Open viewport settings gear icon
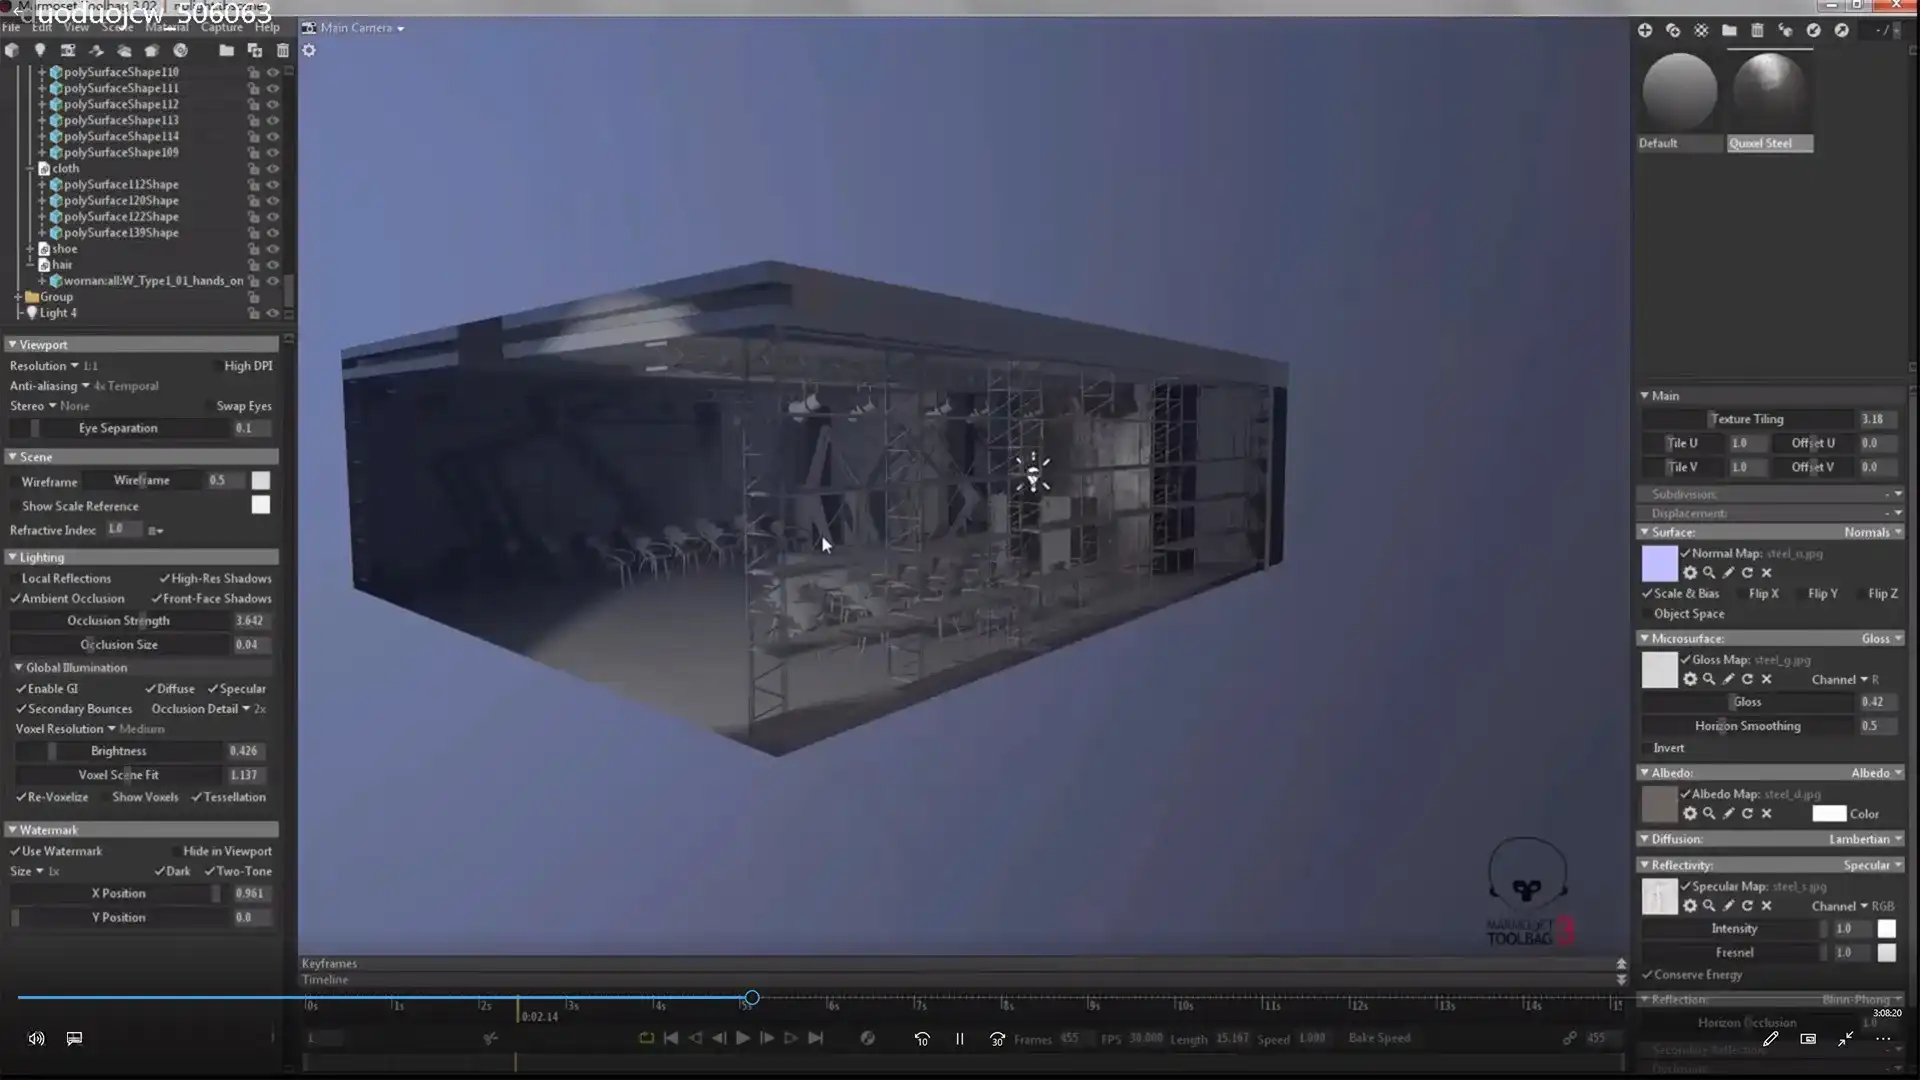The height and width of the screenshot is (1080, 1920). coord(309,50)
